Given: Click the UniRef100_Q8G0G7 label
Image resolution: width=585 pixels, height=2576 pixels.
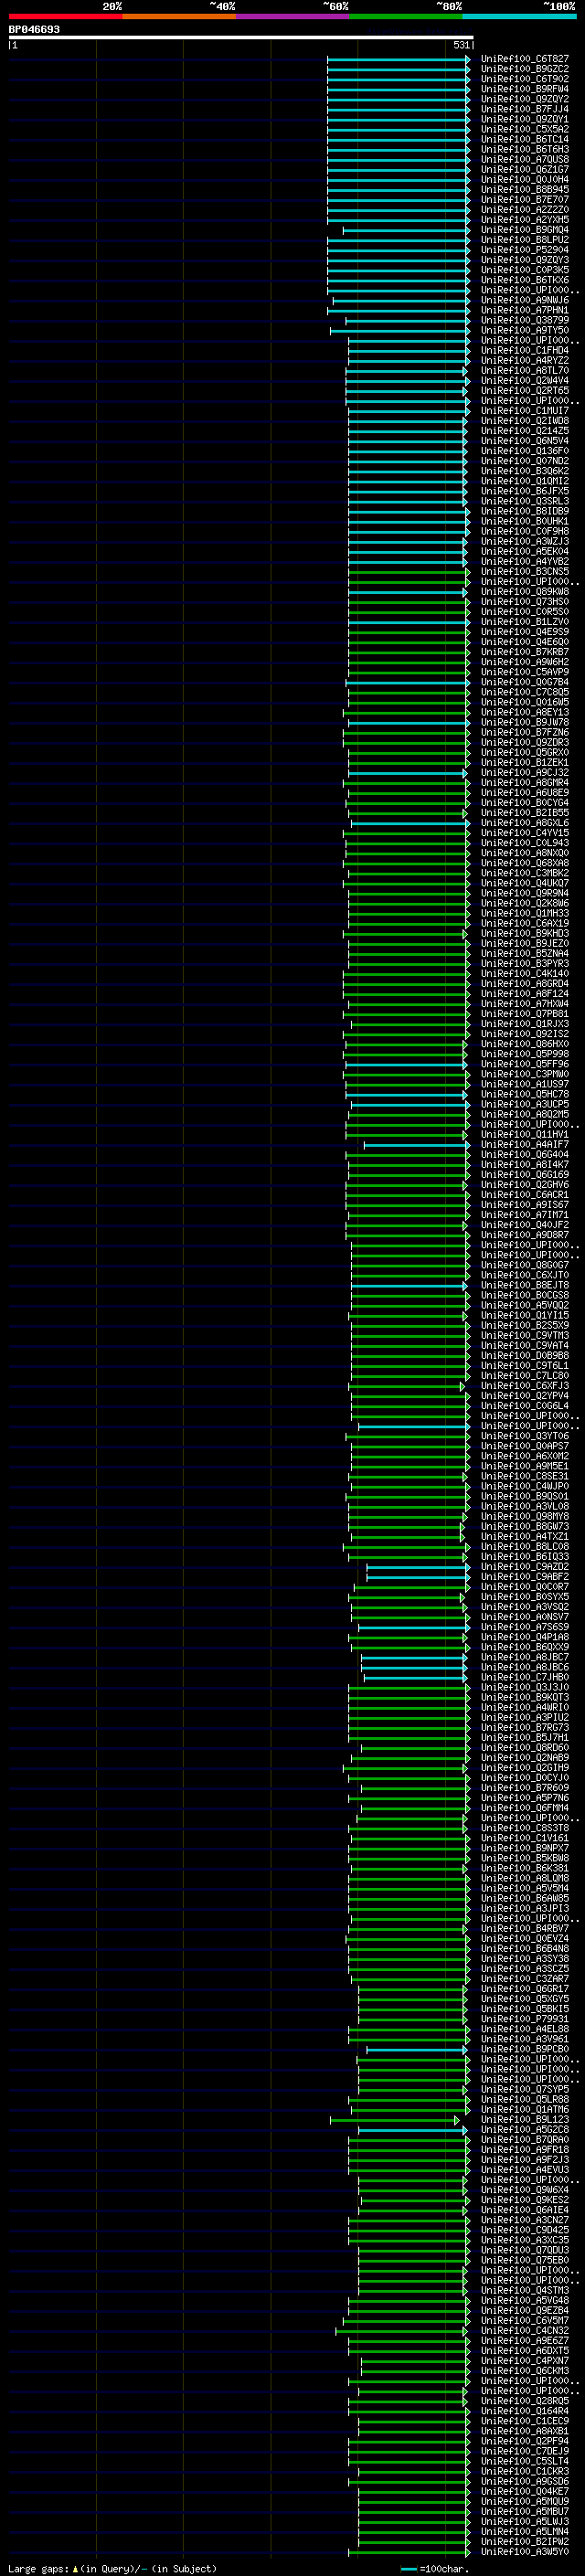Looking at the screenshot, I should tap(524, 1265).
